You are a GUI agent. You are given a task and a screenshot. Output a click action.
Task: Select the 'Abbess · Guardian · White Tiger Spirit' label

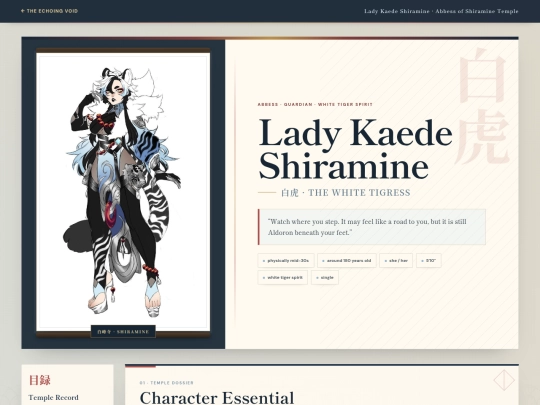(x=315, y=104)
